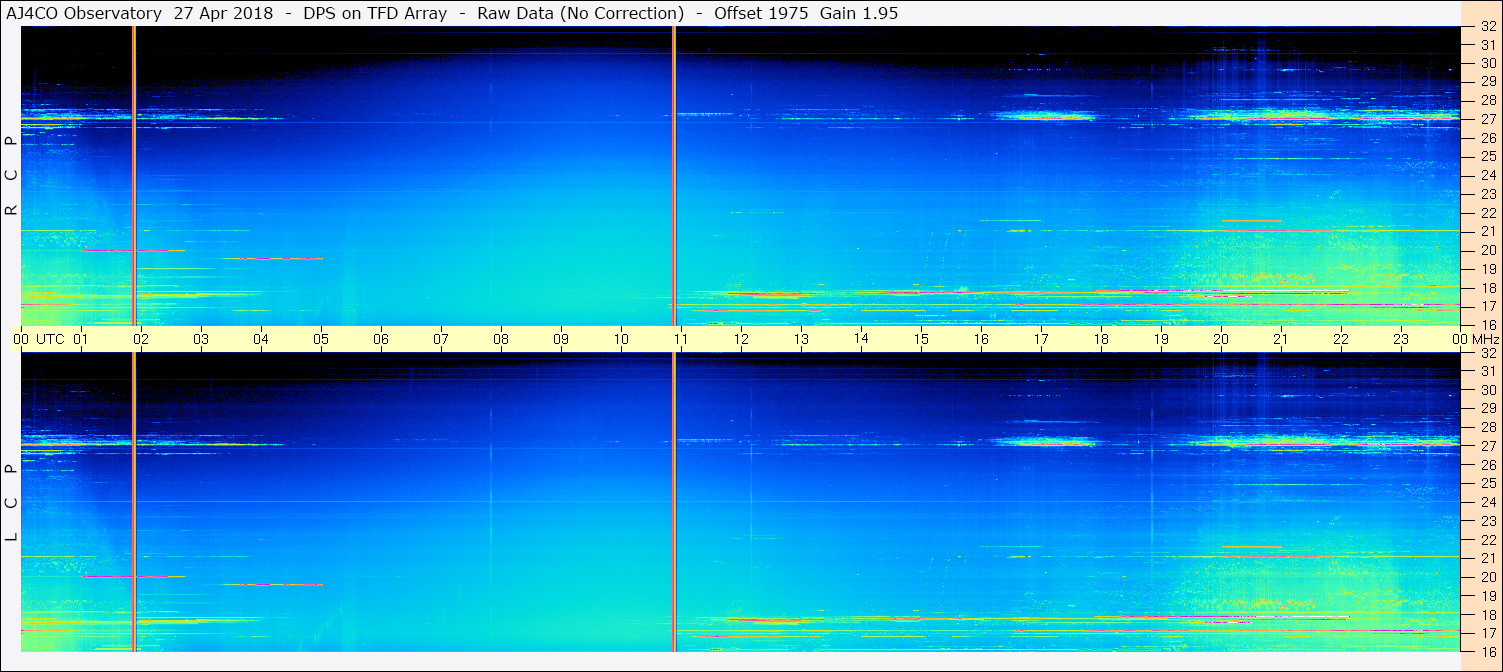1503x672 pixels.
Task: Click the 18 hour tick label
Action: (x=1101, y=339)
